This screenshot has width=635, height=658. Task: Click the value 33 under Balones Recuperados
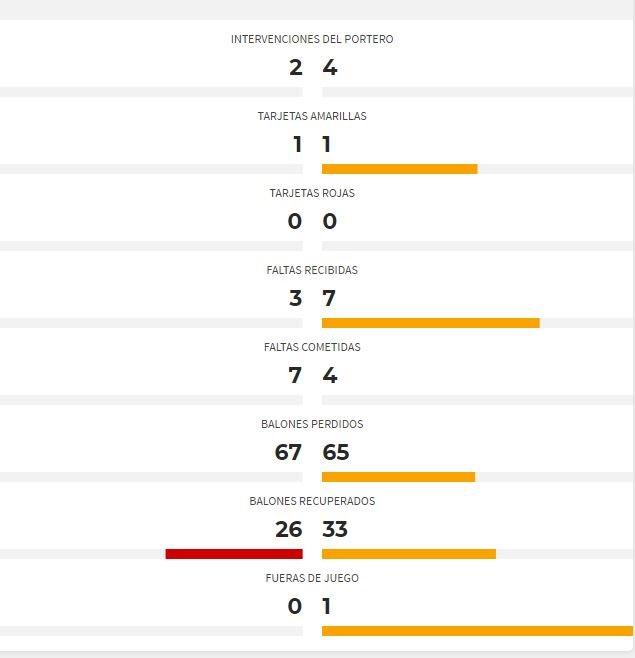point(335,529)
